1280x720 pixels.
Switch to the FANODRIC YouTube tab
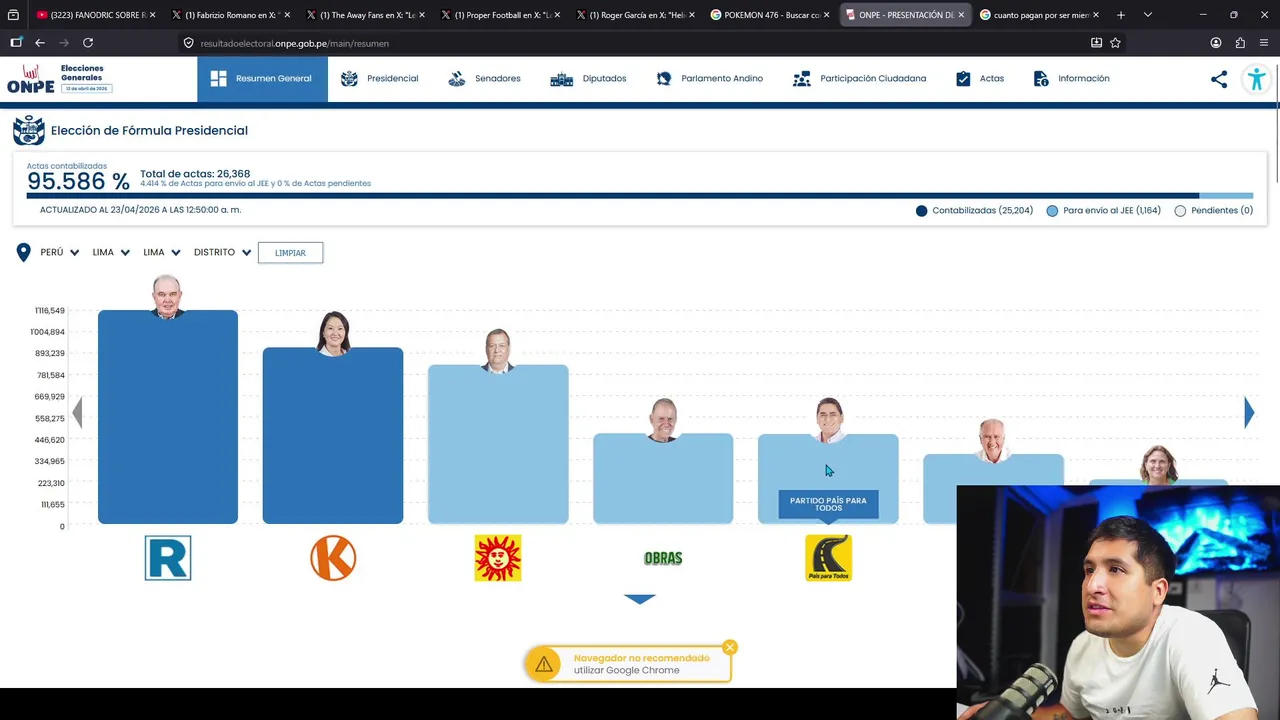[x=90, y=15]
